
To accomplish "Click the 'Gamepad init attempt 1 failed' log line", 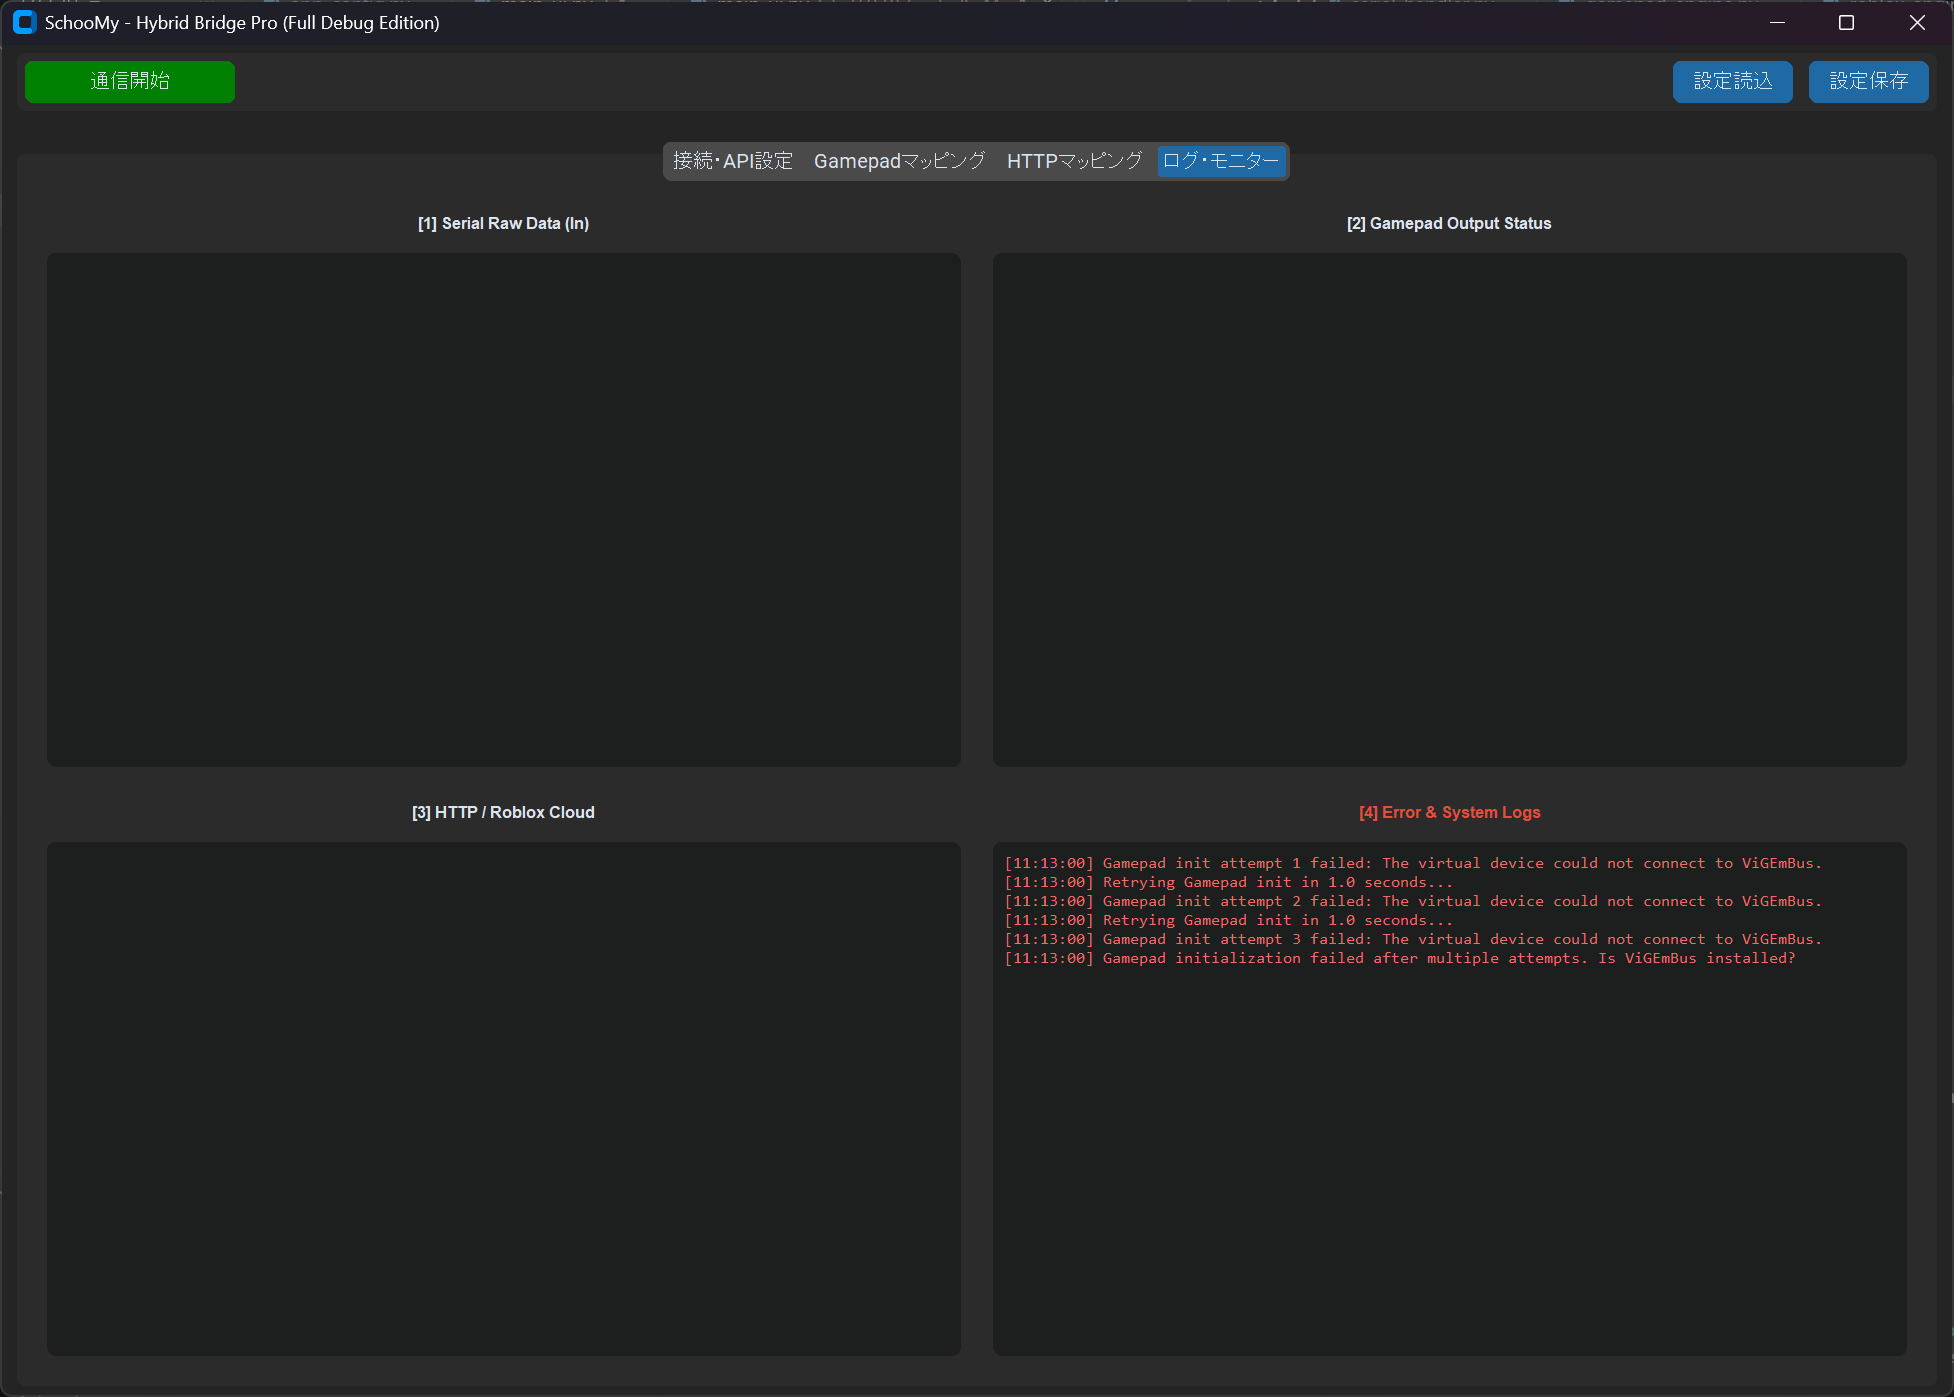I will (x=1413, y=863).
